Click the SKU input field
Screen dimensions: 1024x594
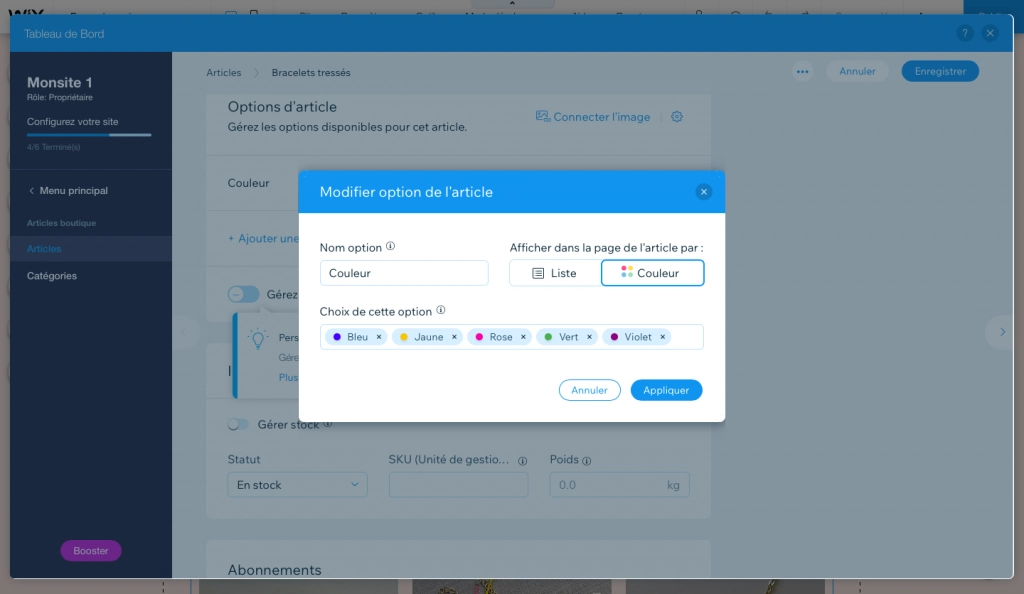pos(458,485)
